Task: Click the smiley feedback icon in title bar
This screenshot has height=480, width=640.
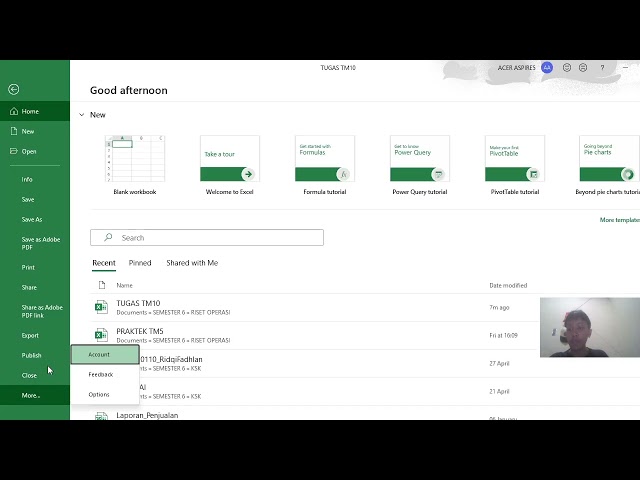Action: 567,67
